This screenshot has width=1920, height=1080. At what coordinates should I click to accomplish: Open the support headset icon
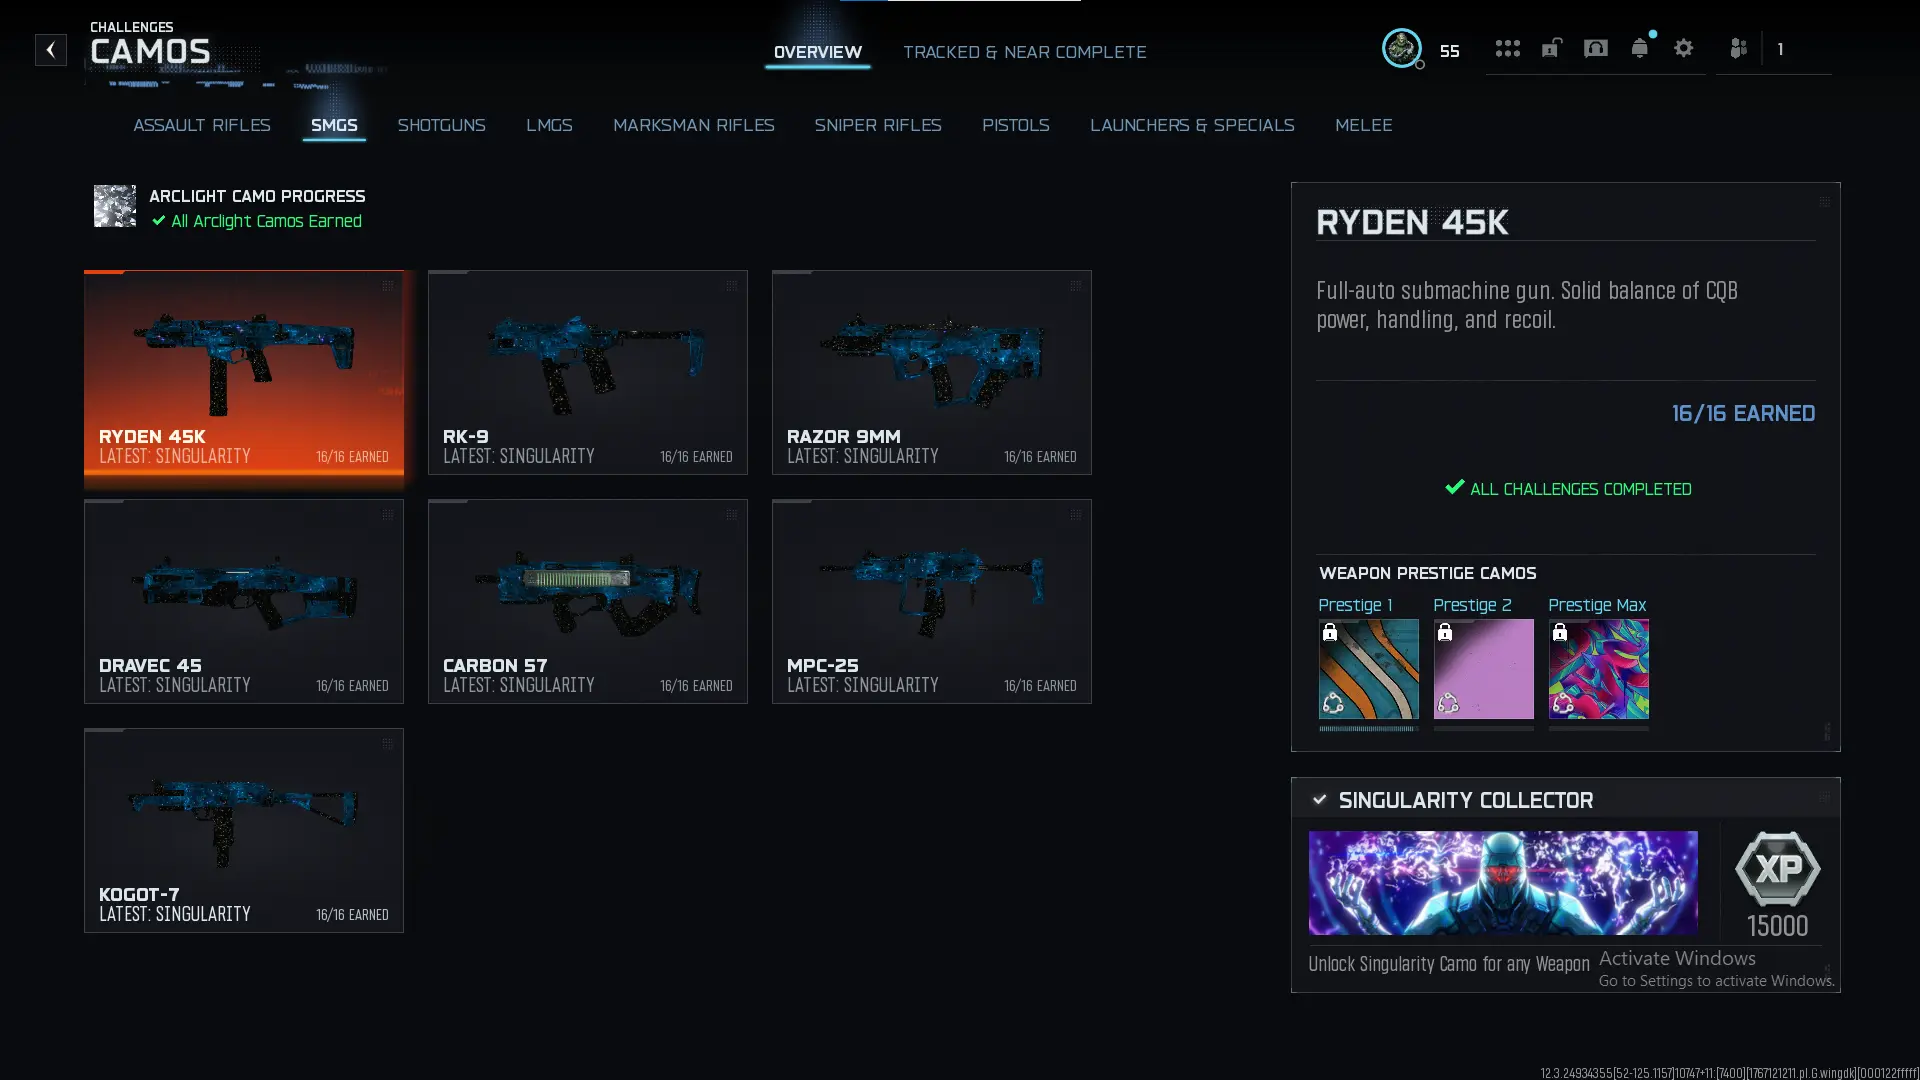(1595, 48)
